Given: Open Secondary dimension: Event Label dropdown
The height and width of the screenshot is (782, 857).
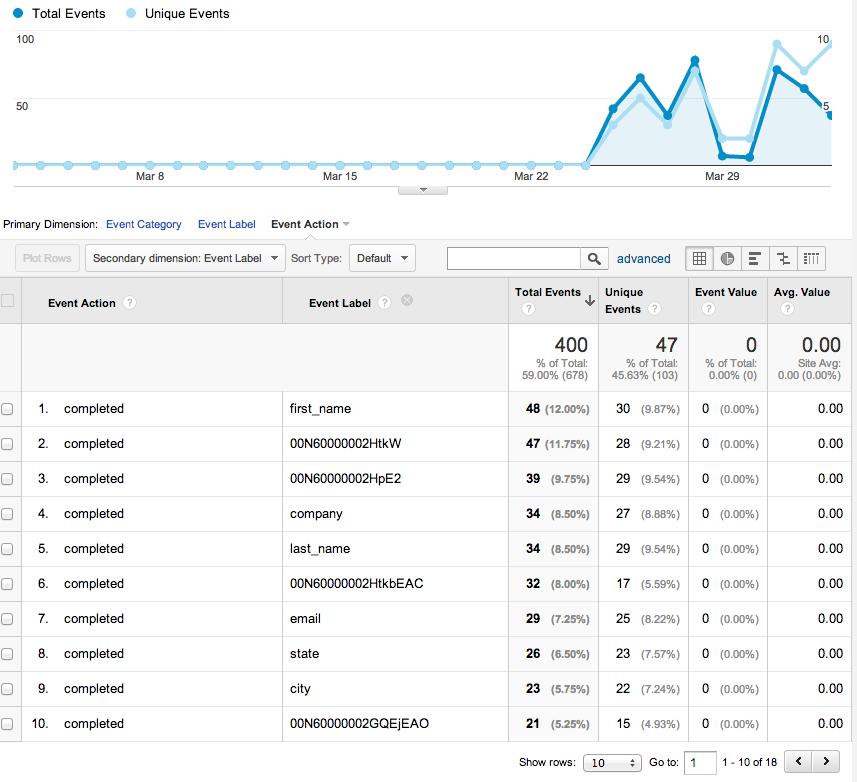Looking at the screenshot, I should [185, 258].
